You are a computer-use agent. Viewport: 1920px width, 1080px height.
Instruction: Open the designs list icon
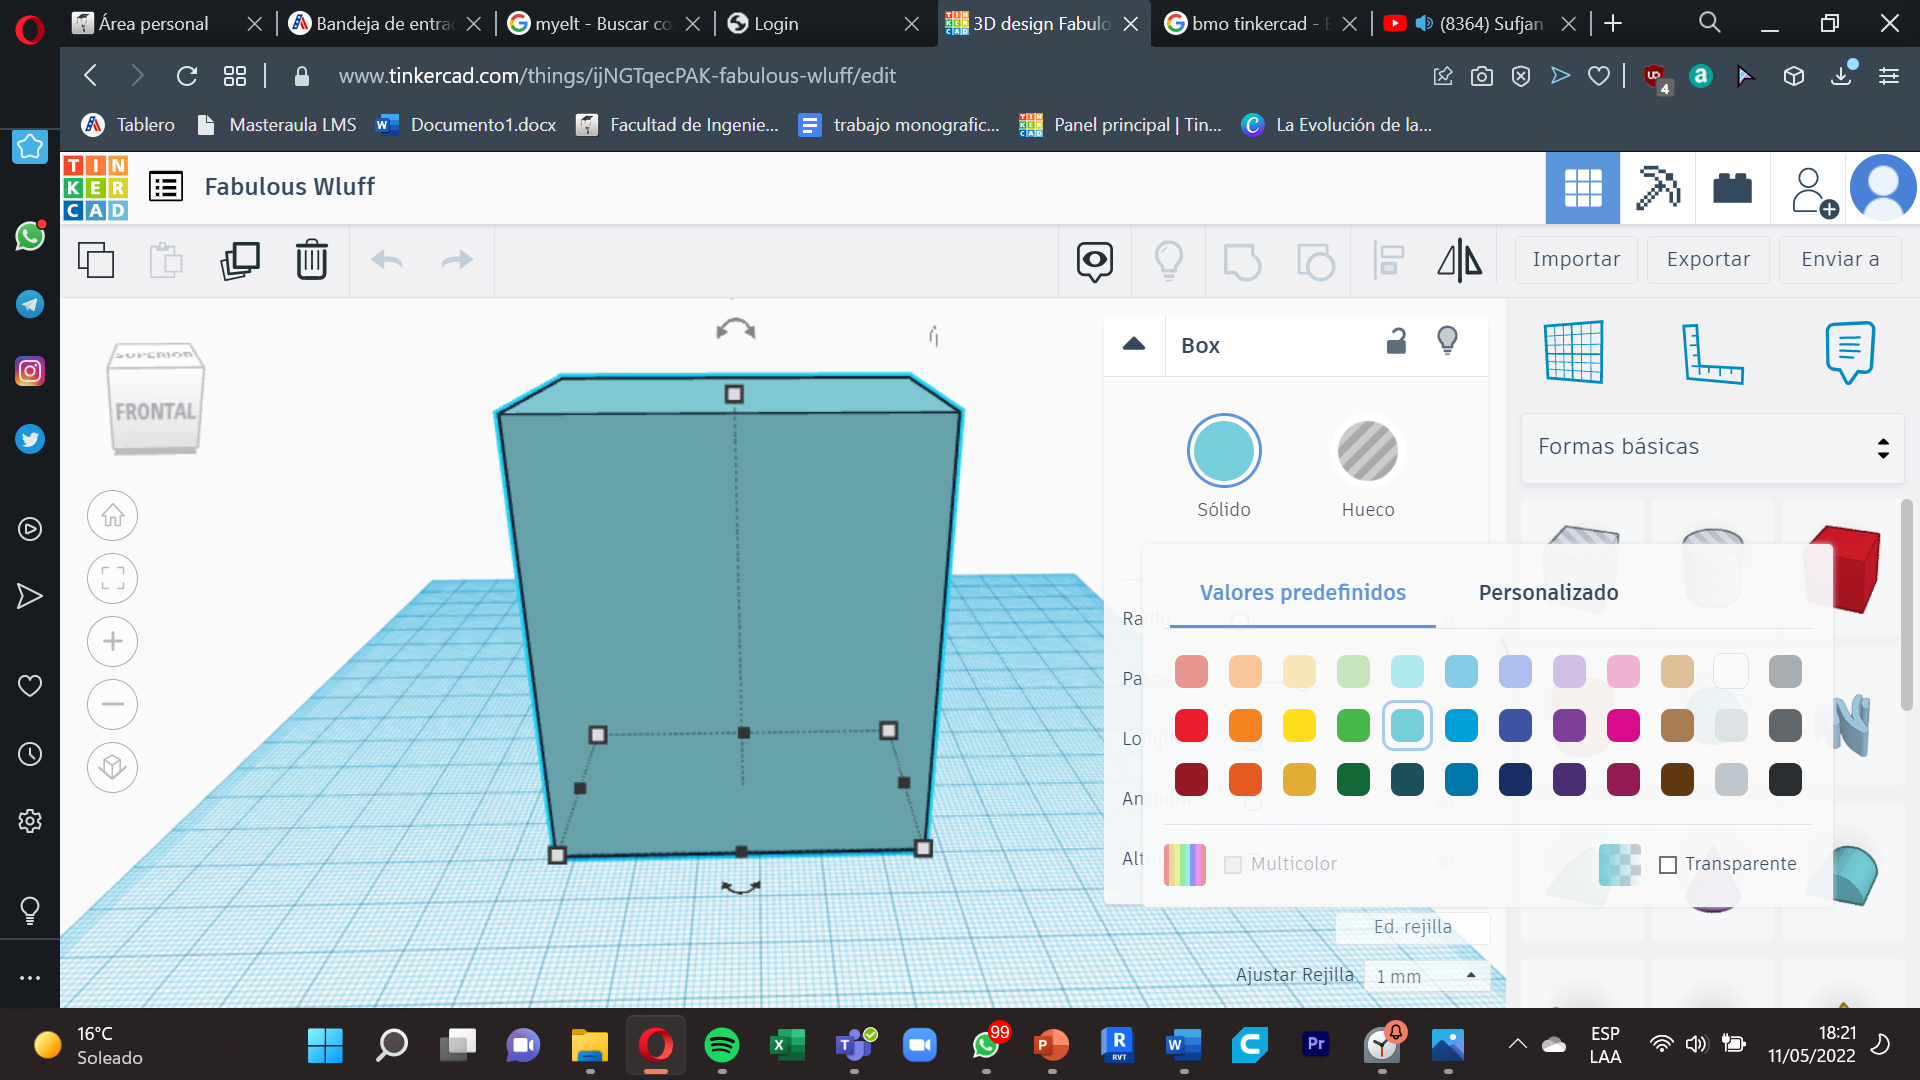[x=166, y=187]
